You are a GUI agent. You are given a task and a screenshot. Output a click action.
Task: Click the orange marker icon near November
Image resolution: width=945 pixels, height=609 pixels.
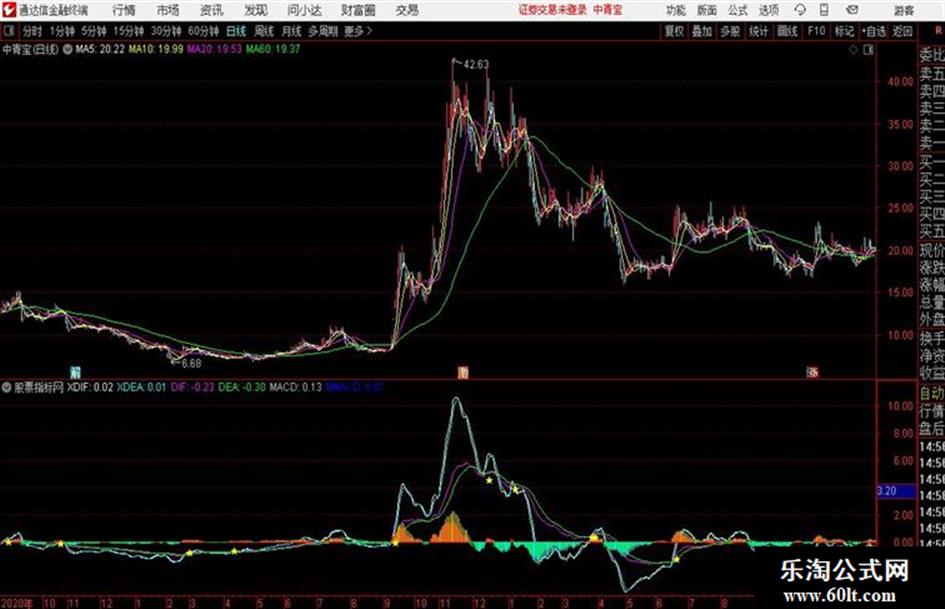pyautogui.click(x=463, y=372)
